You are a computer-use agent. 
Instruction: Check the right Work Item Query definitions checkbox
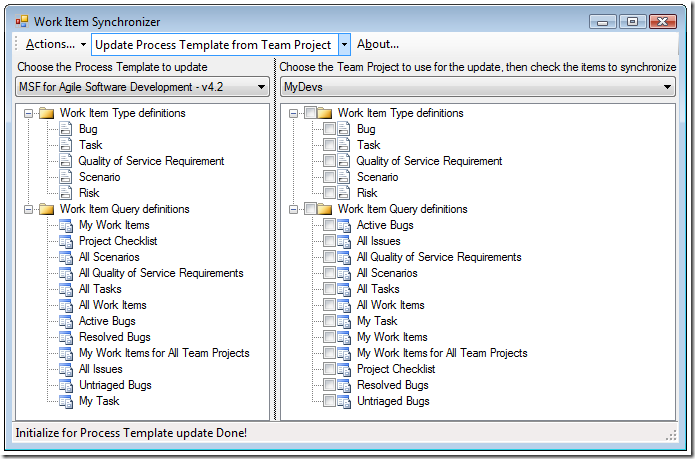point(310,209)
